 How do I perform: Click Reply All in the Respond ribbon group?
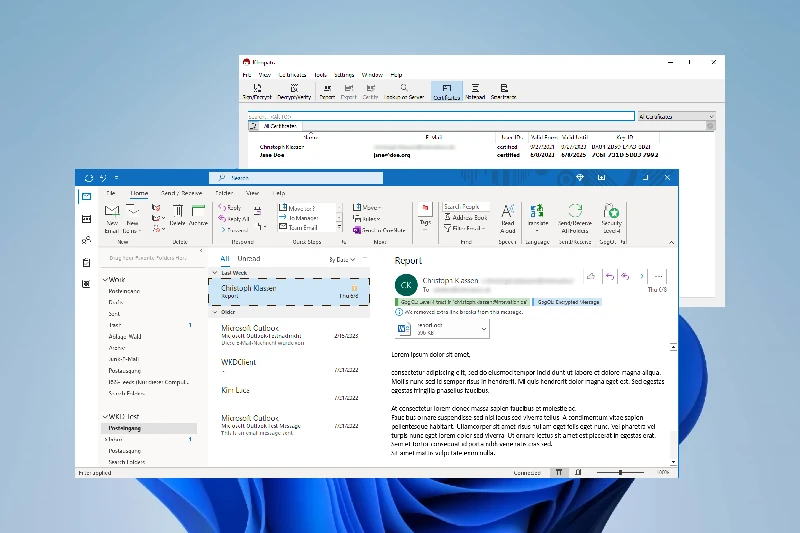tap(234, 219)
